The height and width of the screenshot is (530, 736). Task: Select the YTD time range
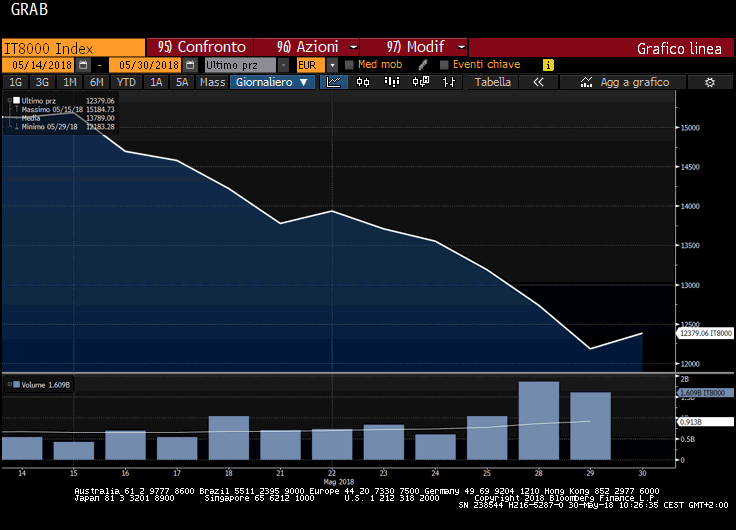(x=126, y=82)
